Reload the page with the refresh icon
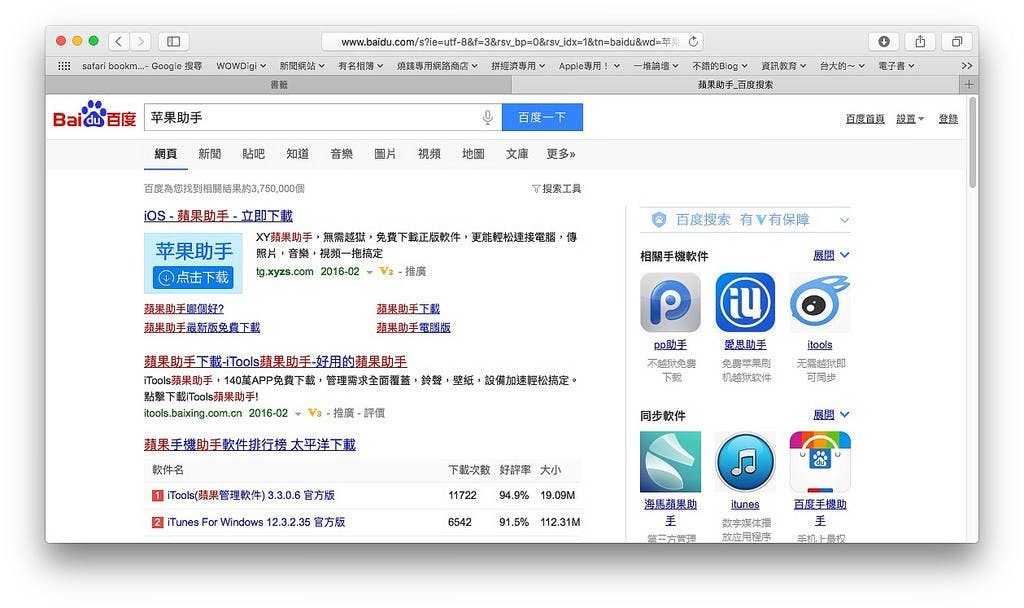This screenshot has height=608, width=1024. coord(693,41)
